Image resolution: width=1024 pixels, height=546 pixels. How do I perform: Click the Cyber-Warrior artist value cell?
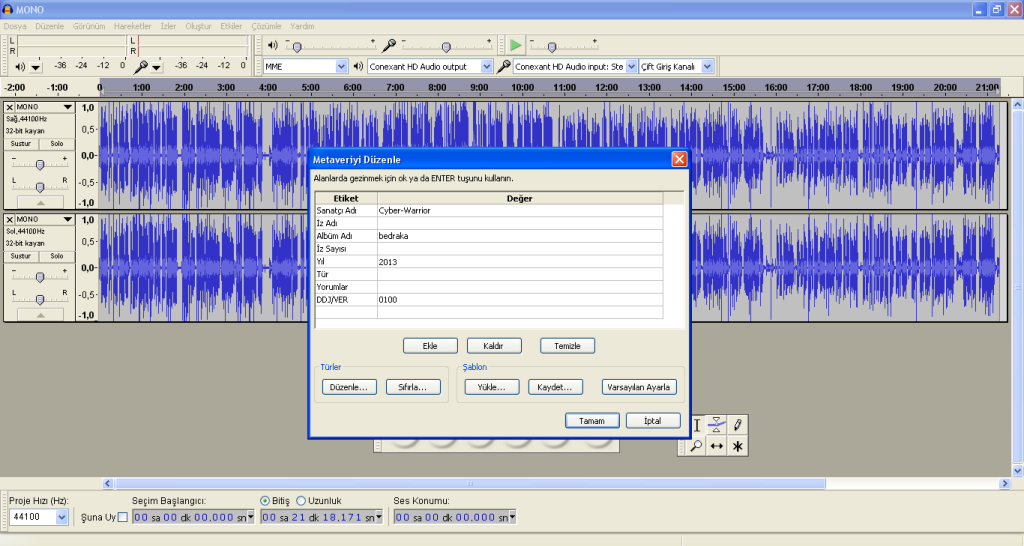click(x=520, y=210)
